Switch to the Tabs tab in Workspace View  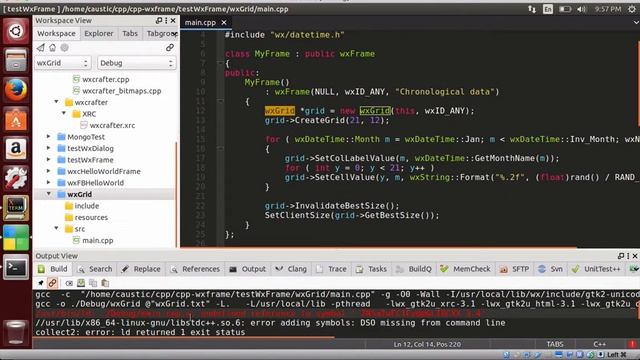[130, 33]
